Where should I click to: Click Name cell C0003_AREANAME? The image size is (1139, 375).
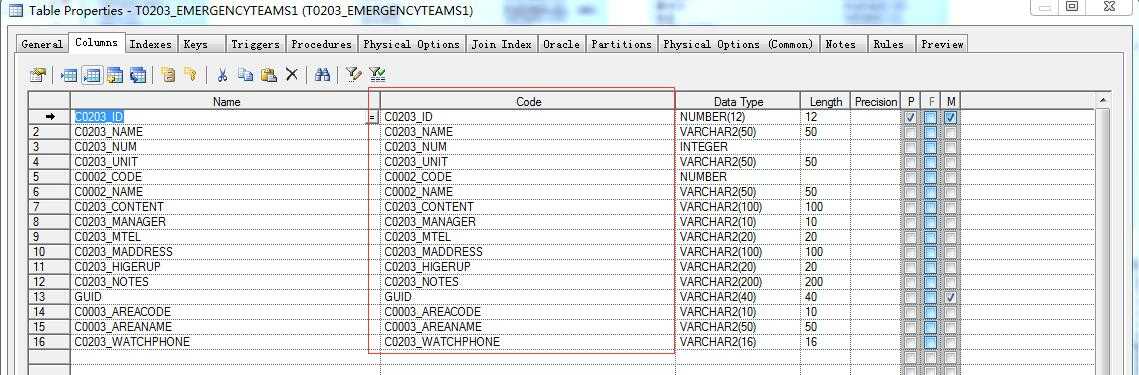(225, 327)
